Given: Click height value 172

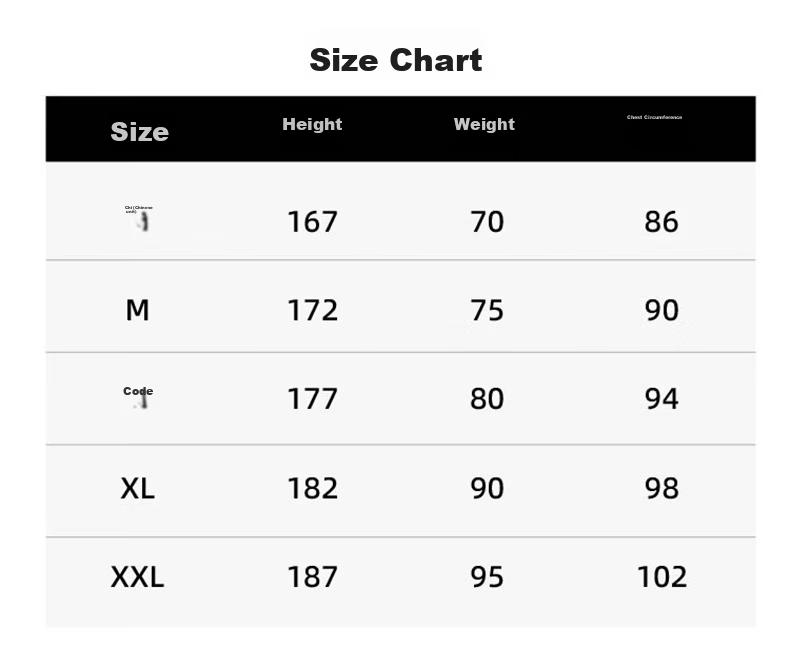Looking at the screenshot, I should [x=312, y=310].
